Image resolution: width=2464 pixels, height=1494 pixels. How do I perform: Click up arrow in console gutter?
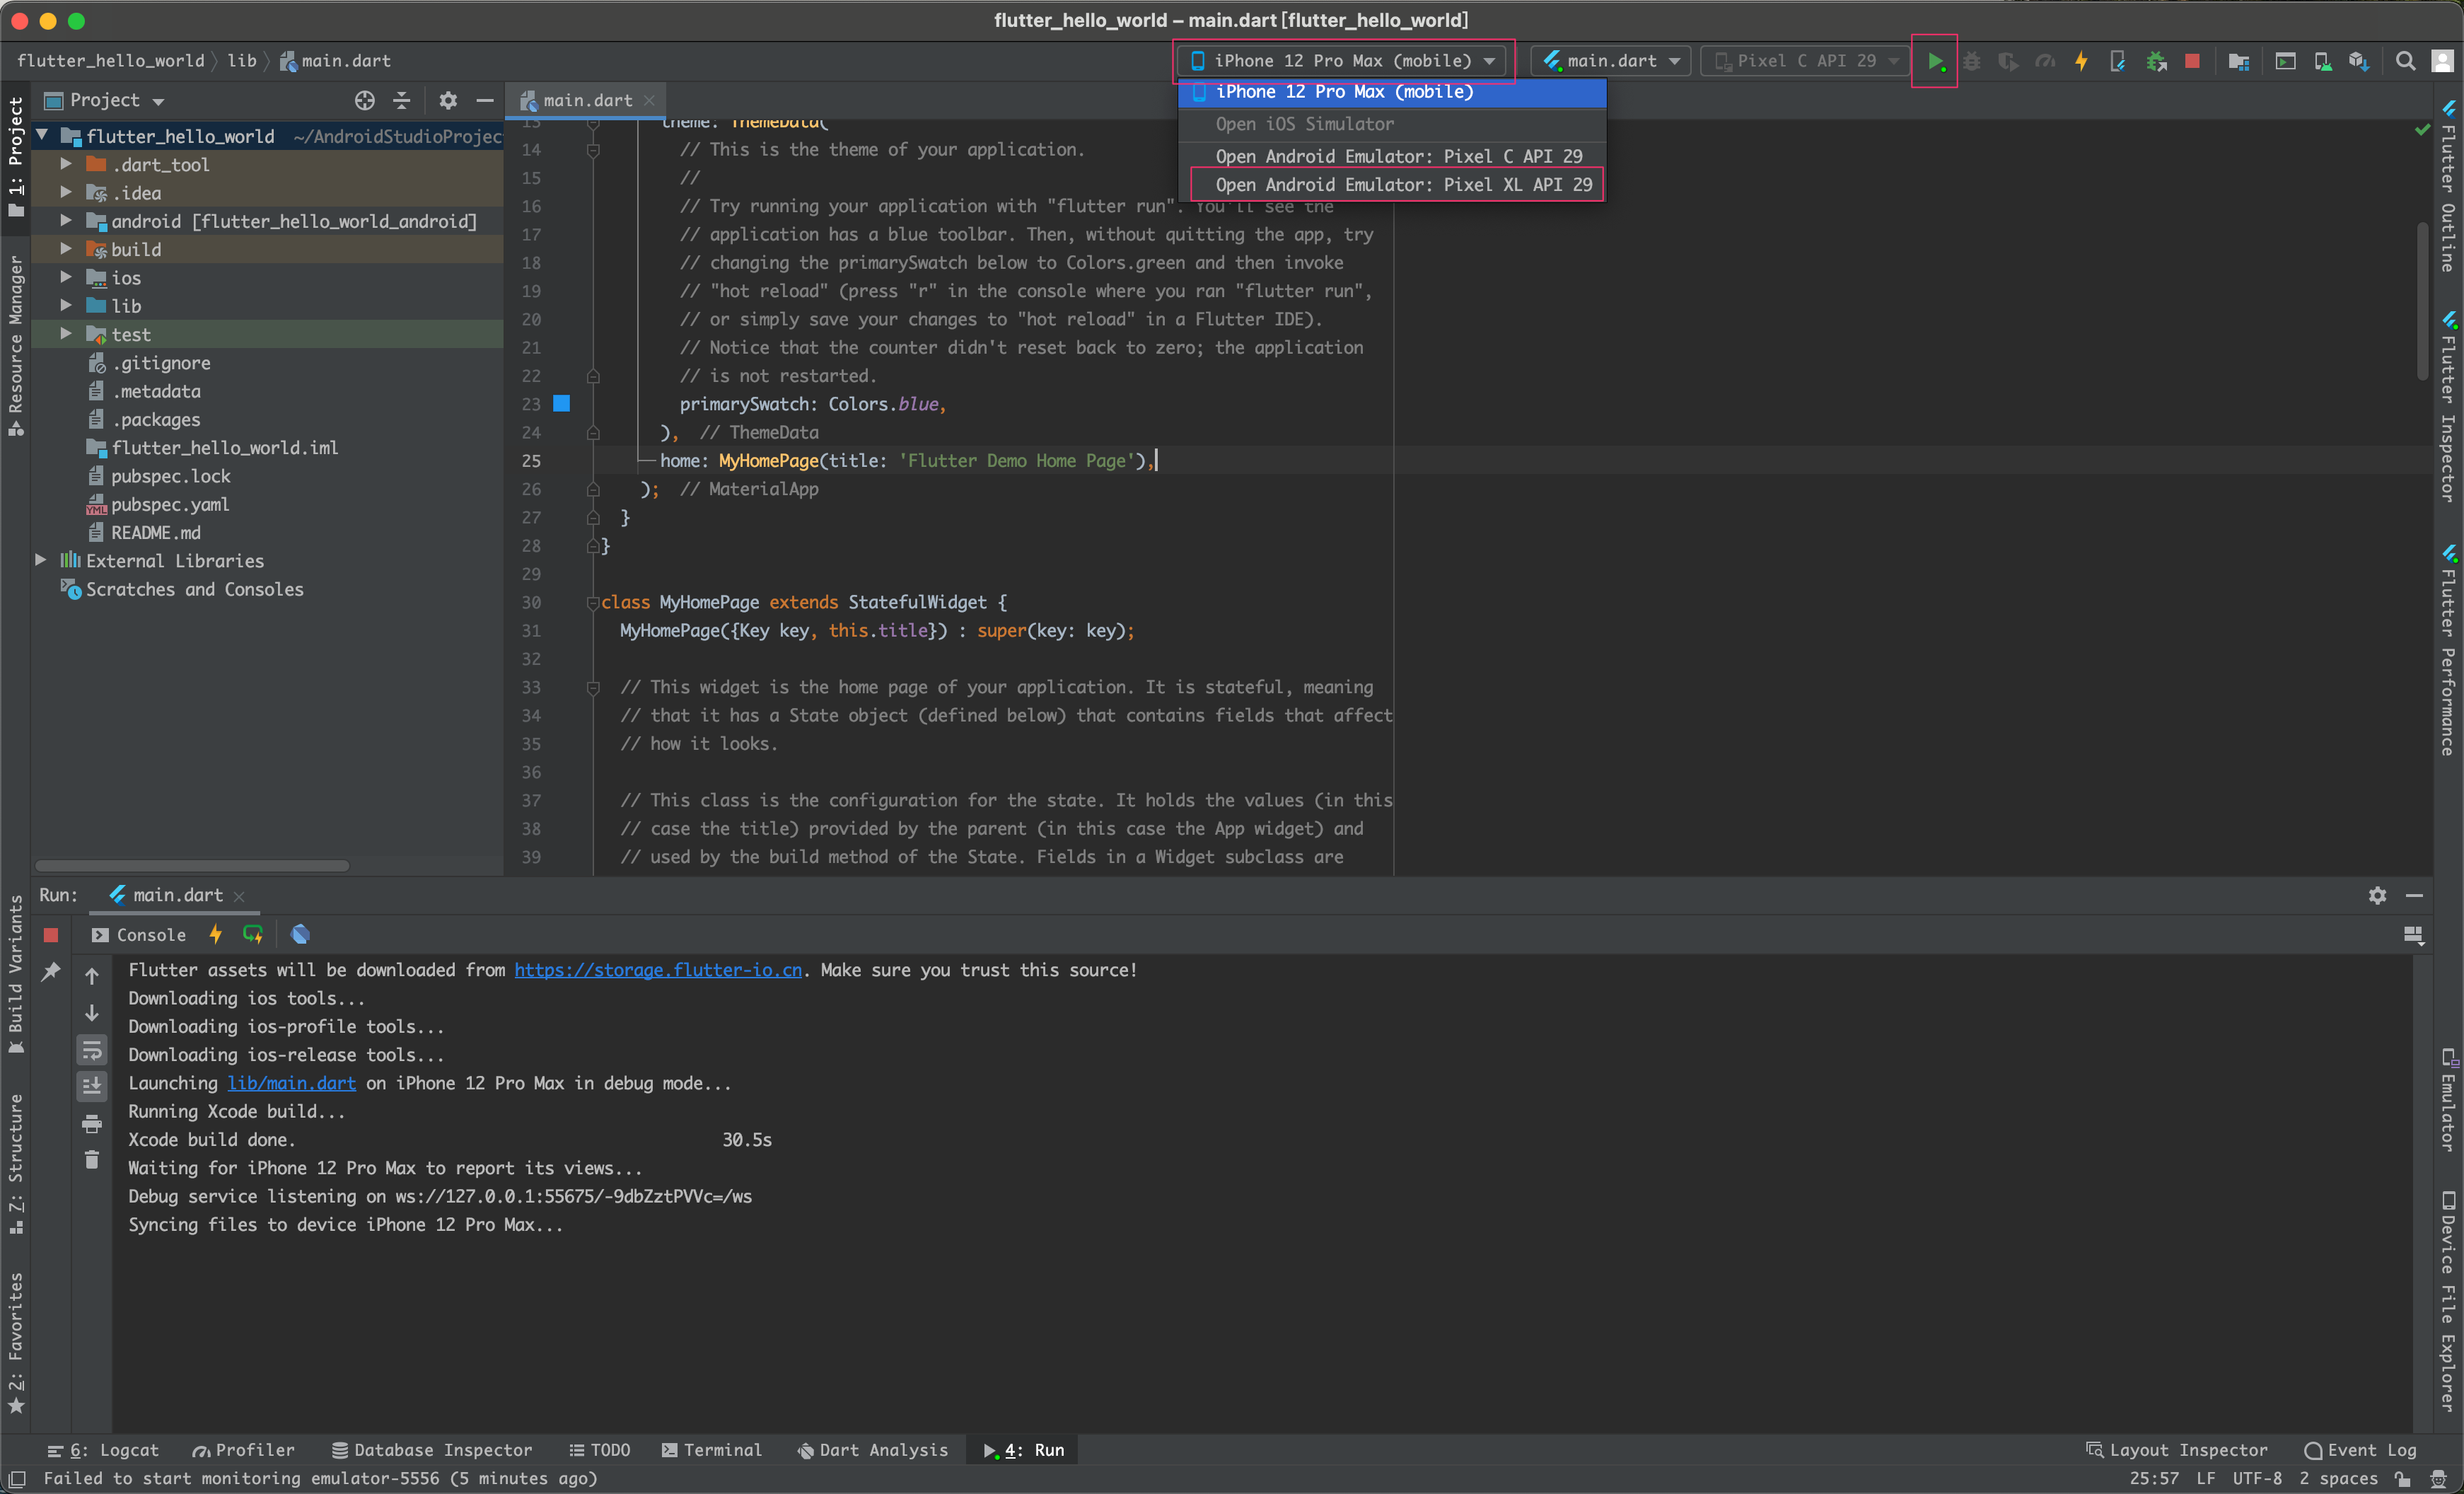(92, 976)
